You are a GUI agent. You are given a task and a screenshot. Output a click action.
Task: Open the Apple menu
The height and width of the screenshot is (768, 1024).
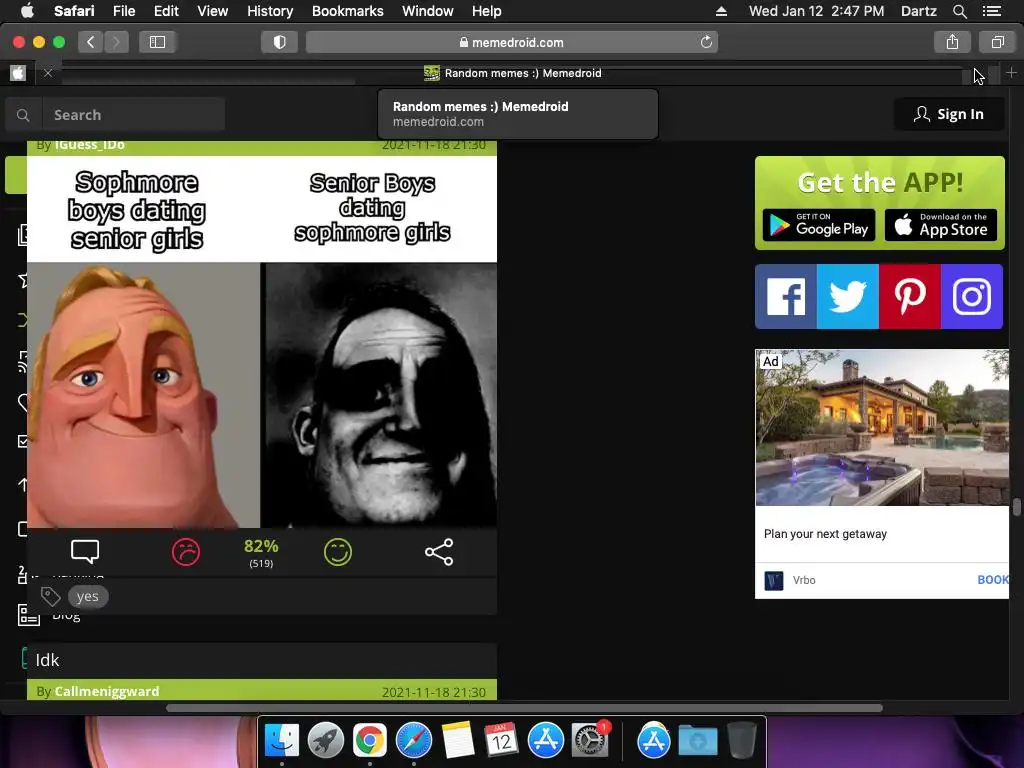pos(27,11)
